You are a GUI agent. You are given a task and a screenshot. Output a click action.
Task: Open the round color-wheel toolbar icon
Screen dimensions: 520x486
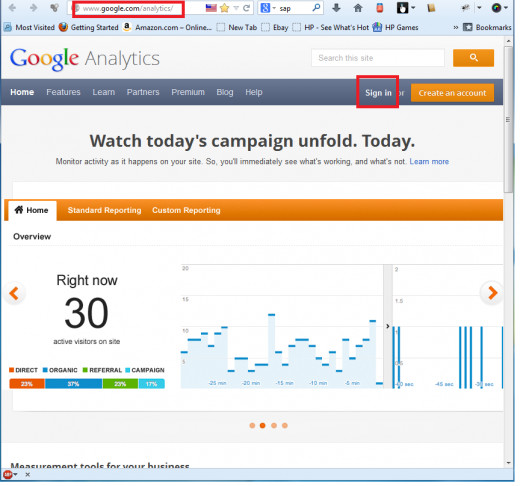click(x=497, y=8)
